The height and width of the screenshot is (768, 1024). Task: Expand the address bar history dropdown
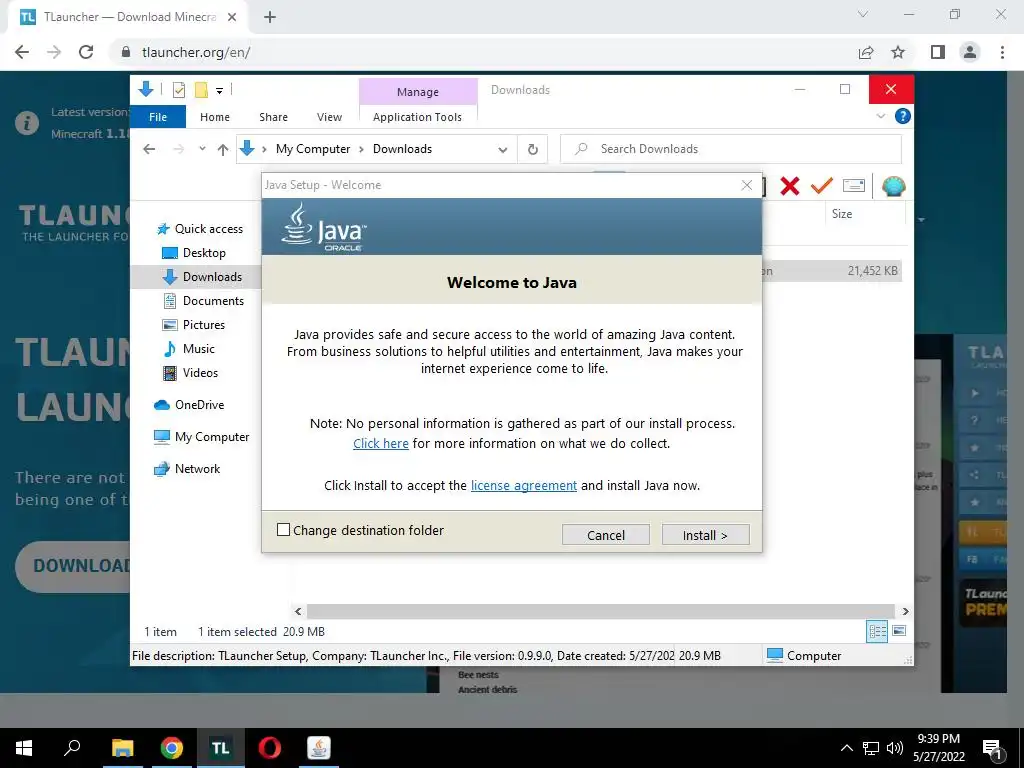[502, 150]
